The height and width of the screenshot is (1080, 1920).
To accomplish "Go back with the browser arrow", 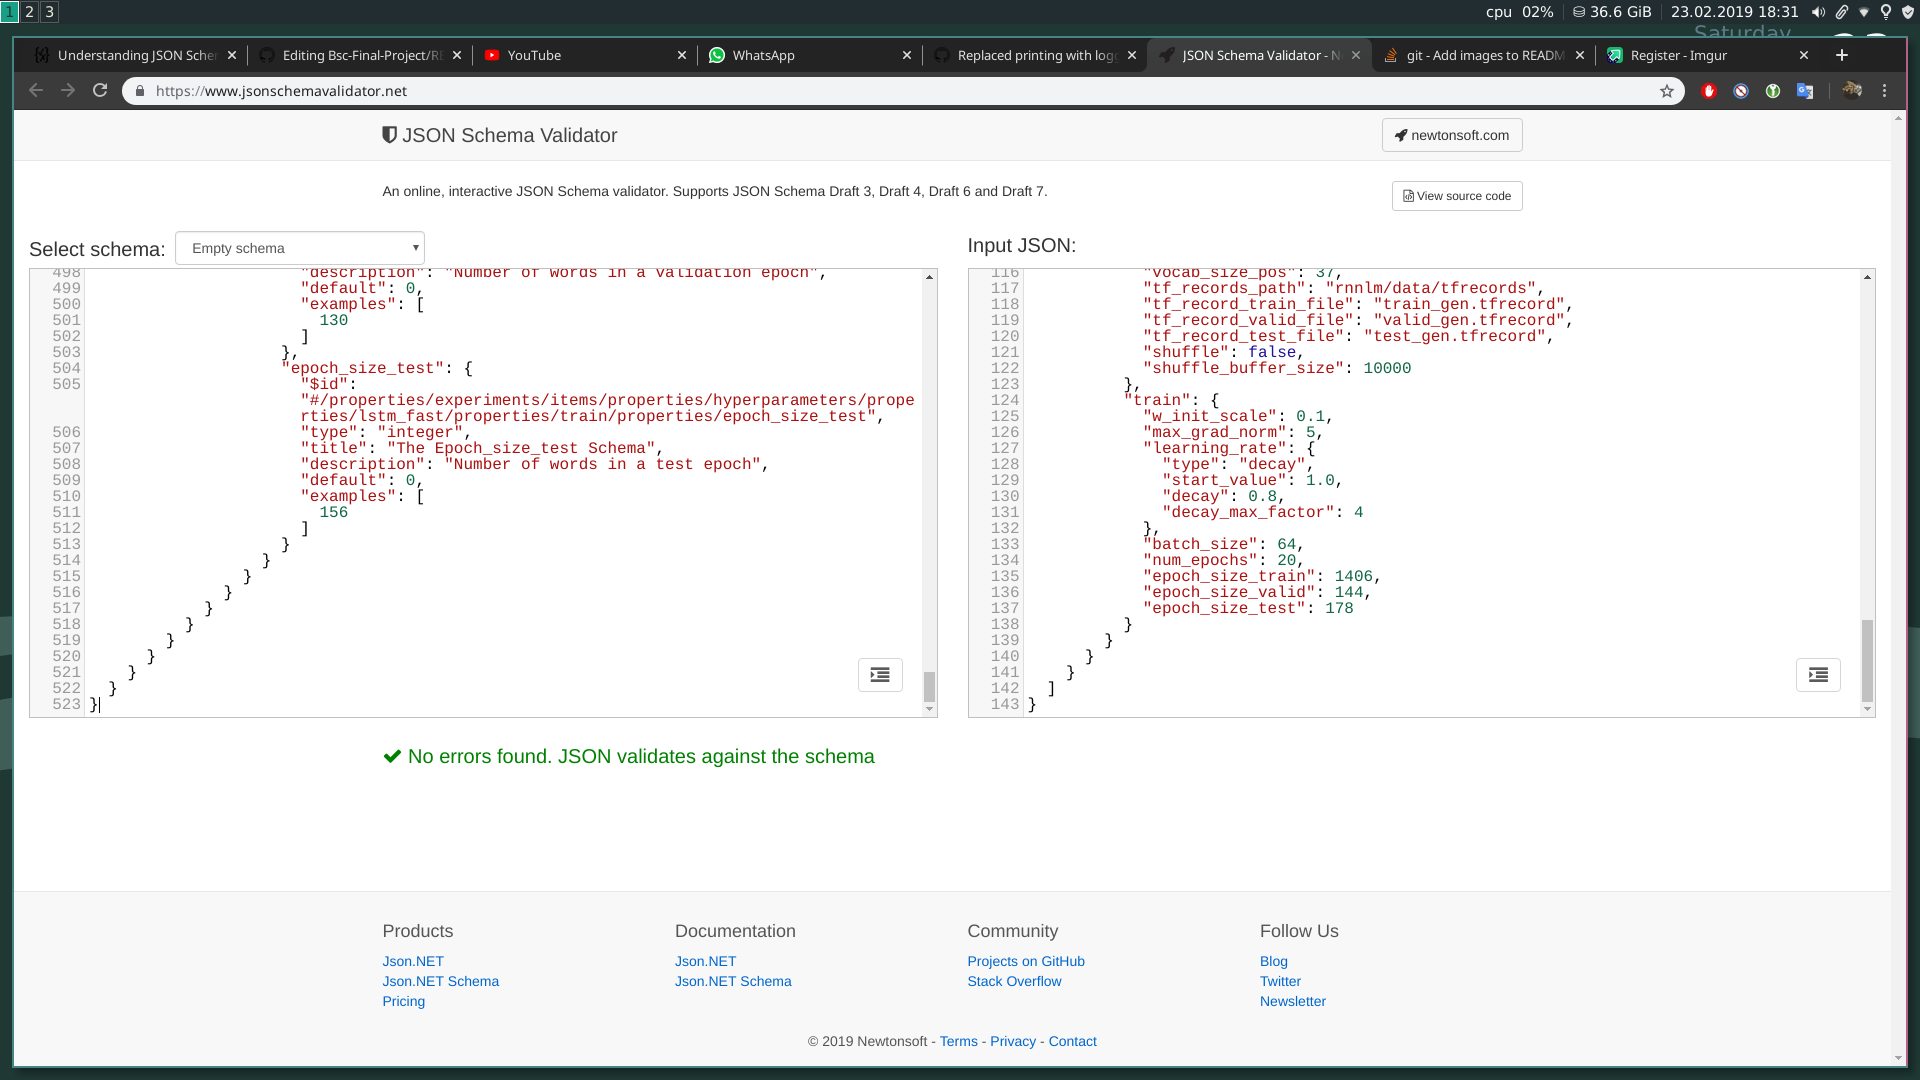I will [36, 91].
